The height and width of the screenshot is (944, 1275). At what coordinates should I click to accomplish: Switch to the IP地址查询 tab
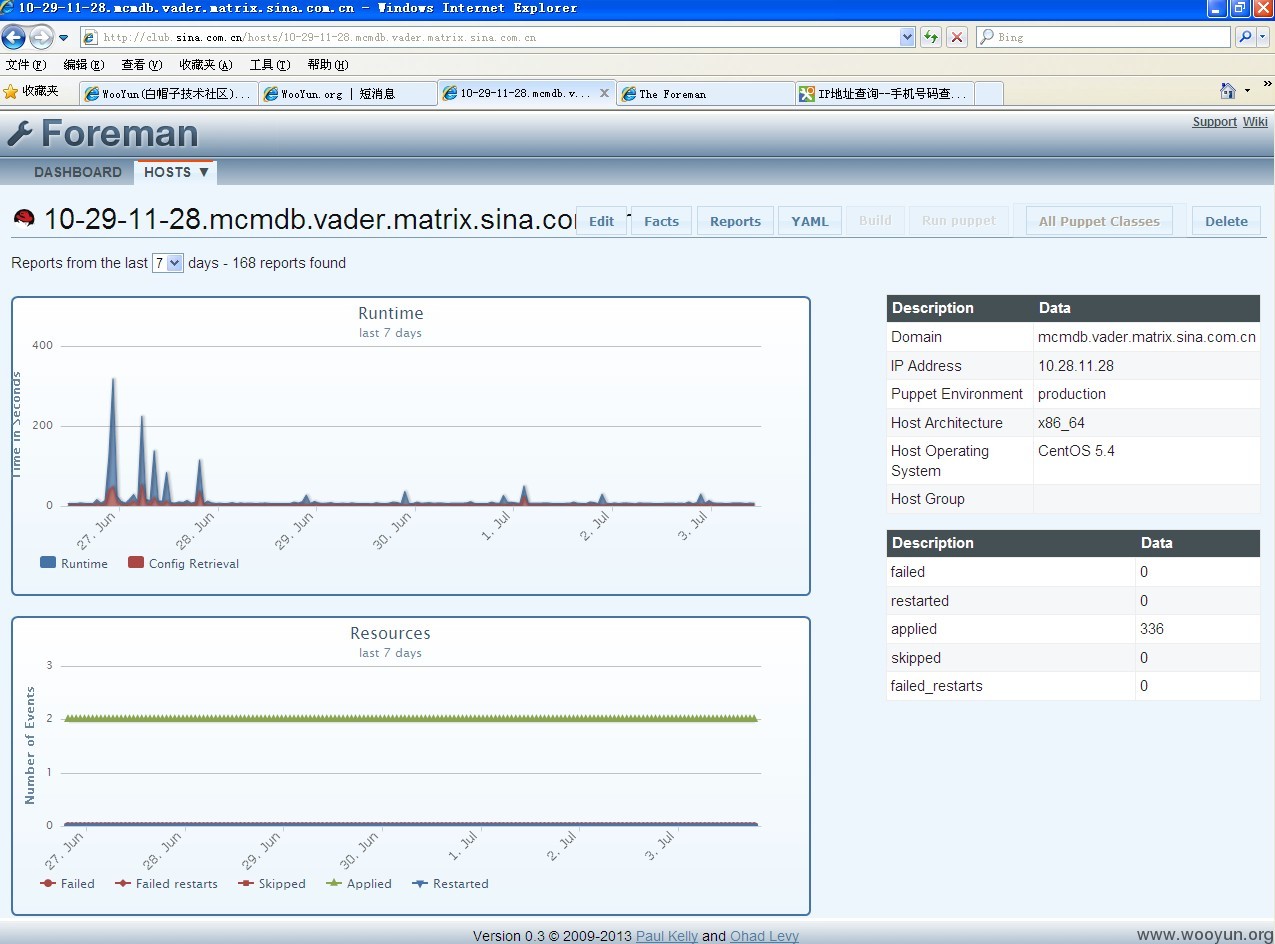[884, 94]
